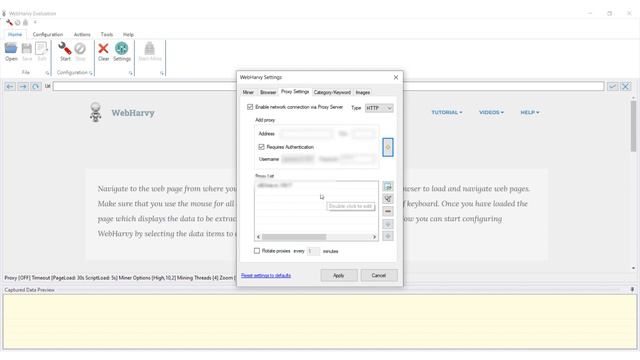
Task: Select the Proxy Settings tab
Action: (295, 92)
